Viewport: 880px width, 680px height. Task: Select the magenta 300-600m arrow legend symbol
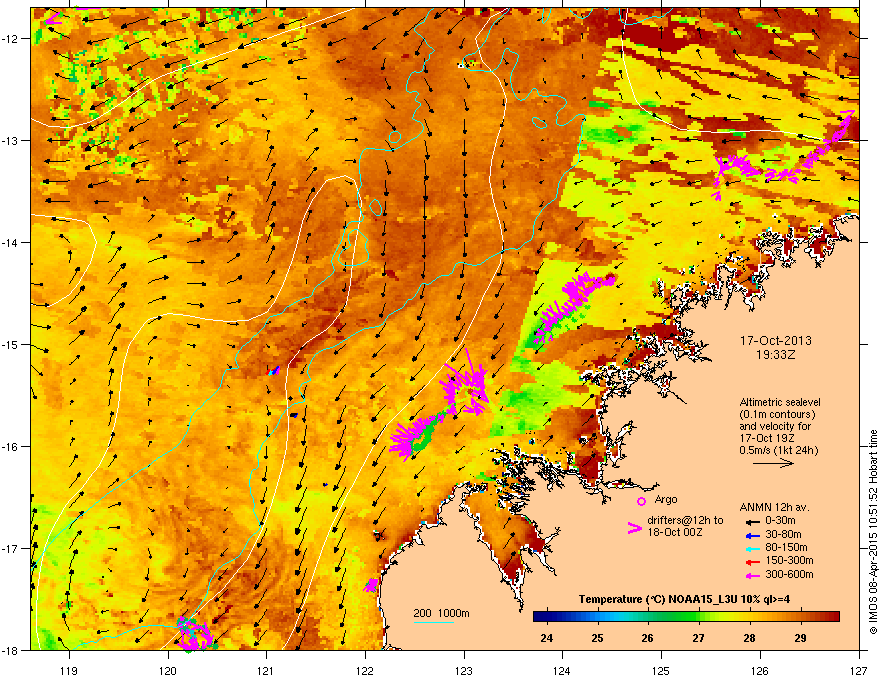[752, 575]
